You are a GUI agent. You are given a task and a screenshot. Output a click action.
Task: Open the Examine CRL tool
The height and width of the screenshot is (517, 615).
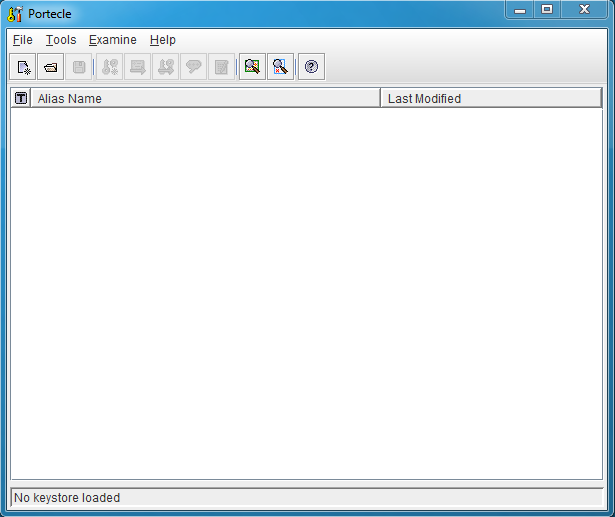pyautogui.click(x=281, y=67)
